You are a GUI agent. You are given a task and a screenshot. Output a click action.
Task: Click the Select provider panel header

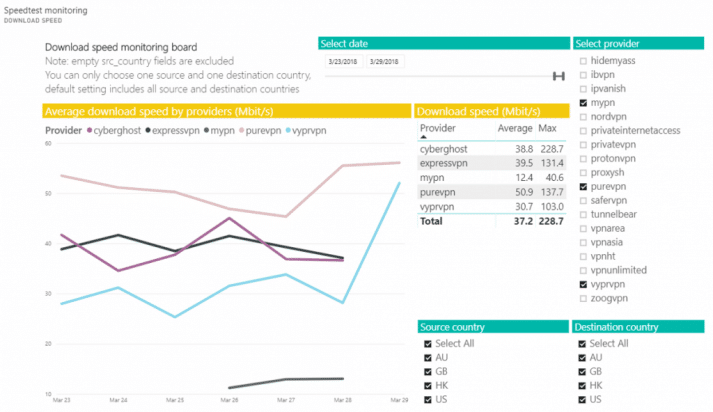point(638,44)
